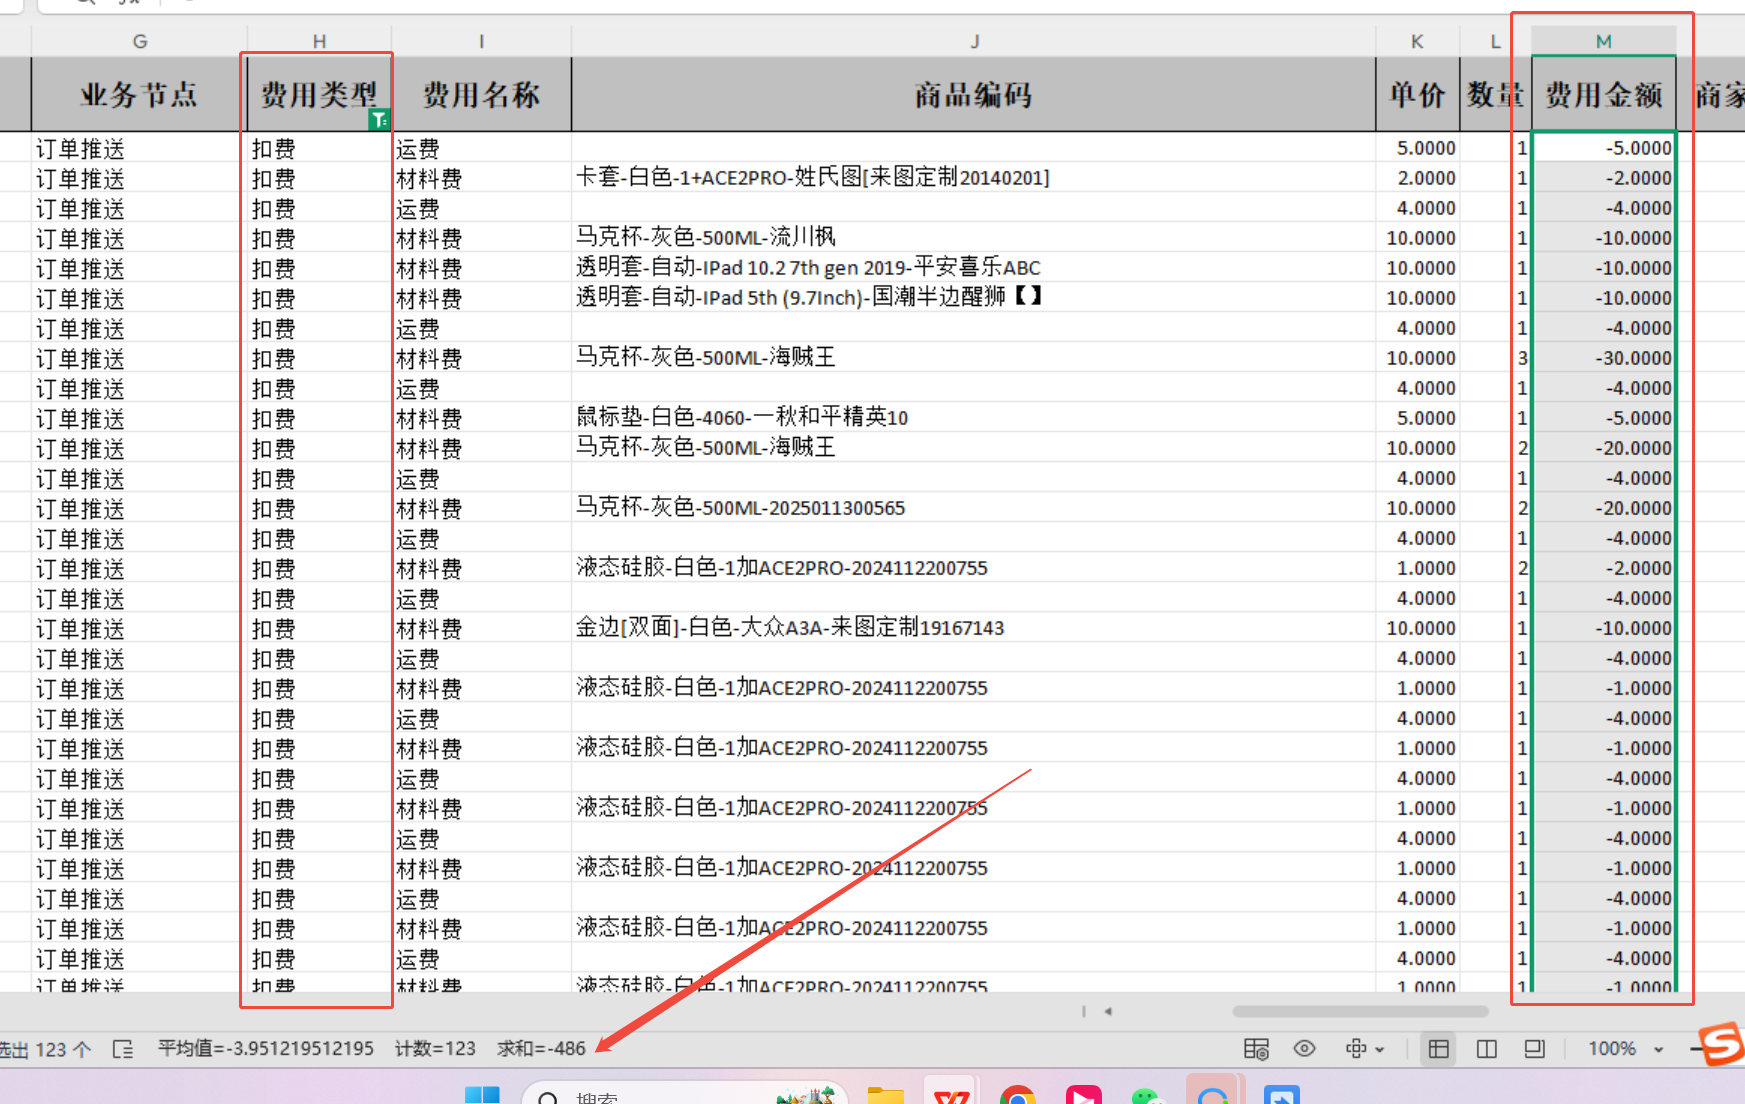The height and width of the screenshot is (1104, 1745).
Task: Launch Google Chrome from taskbar
Action: [1017, 1096]
